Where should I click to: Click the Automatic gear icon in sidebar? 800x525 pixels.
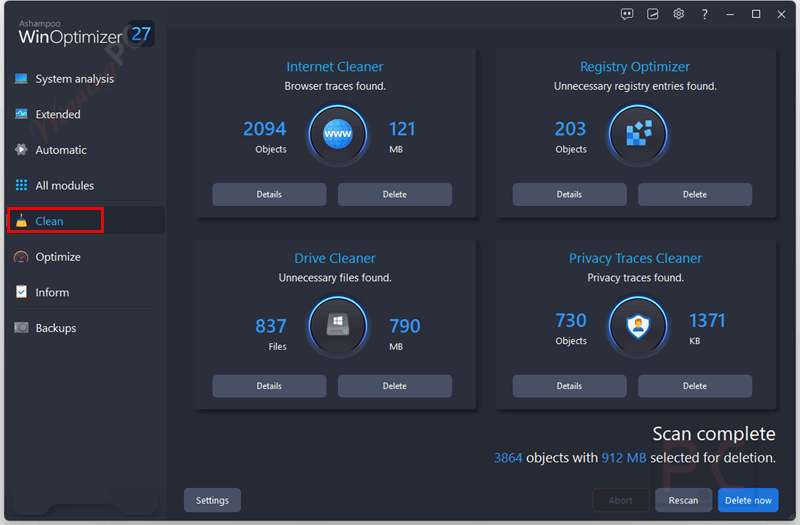pos(21,149)
